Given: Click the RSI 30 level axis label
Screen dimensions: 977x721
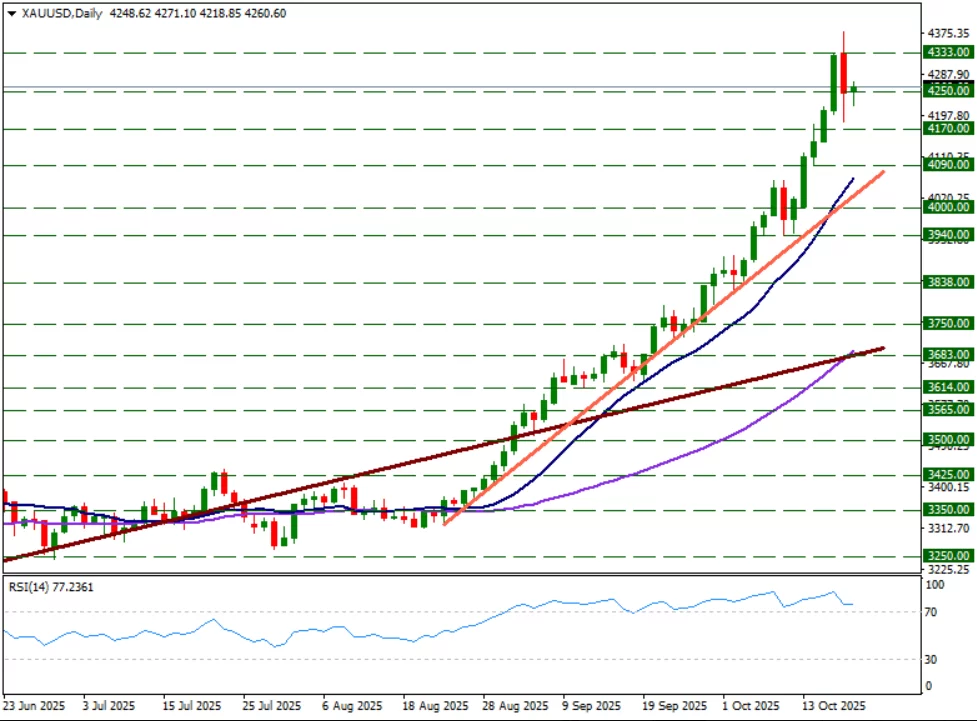Looking at the screenshot, I should coord(930,659).
